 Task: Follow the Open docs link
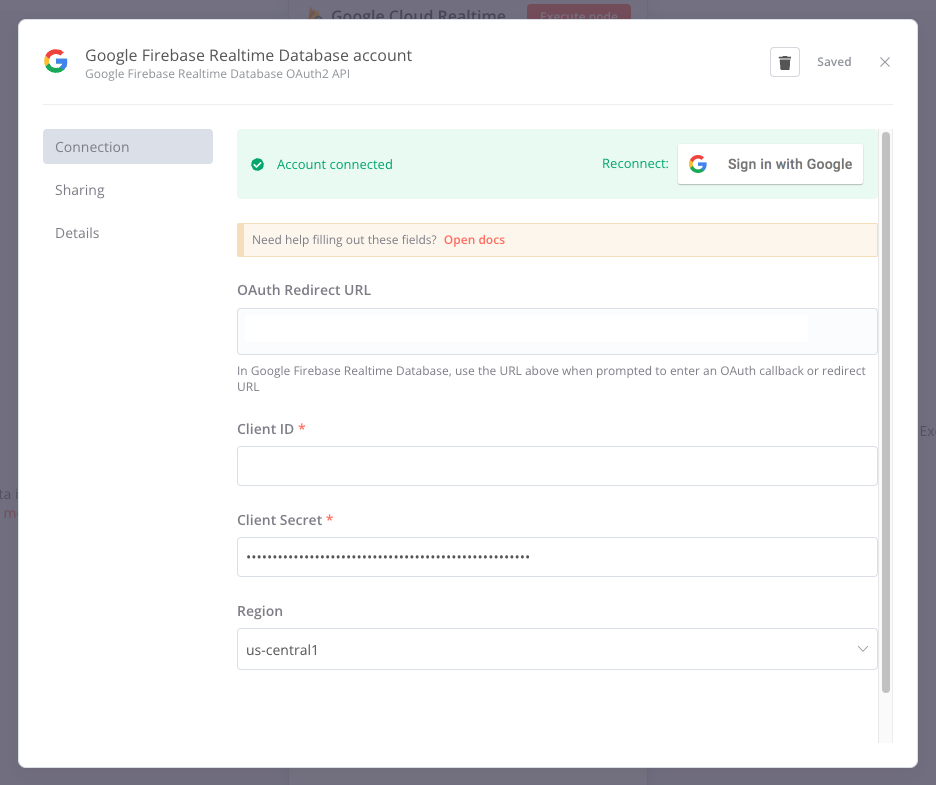click(474, 240)
